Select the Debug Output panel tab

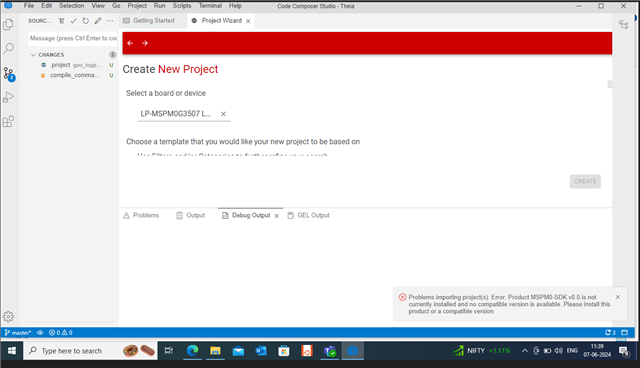pos(250,215)
